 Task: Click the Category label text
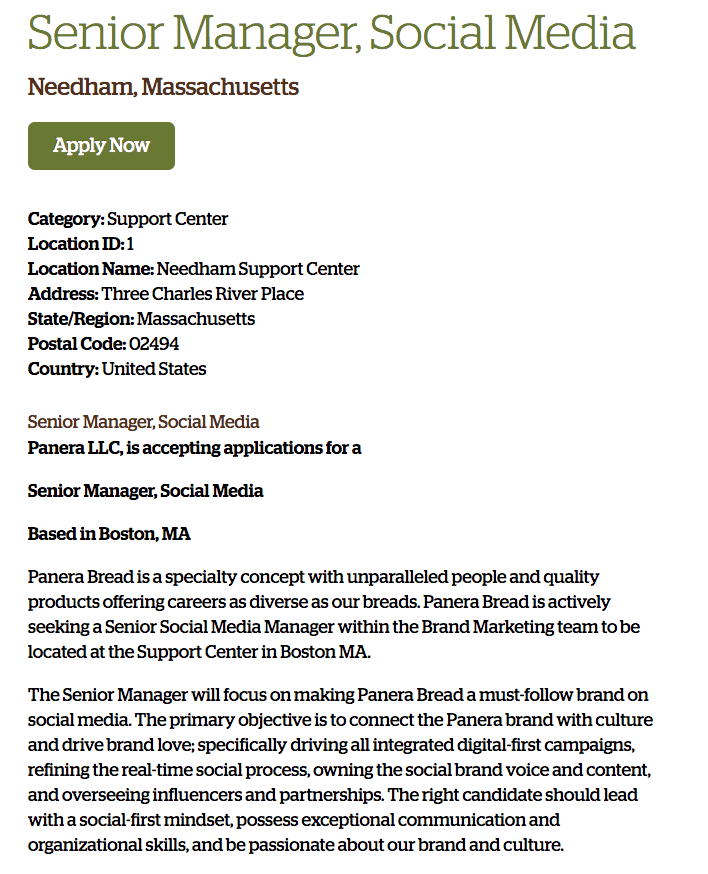pos(65,219)
